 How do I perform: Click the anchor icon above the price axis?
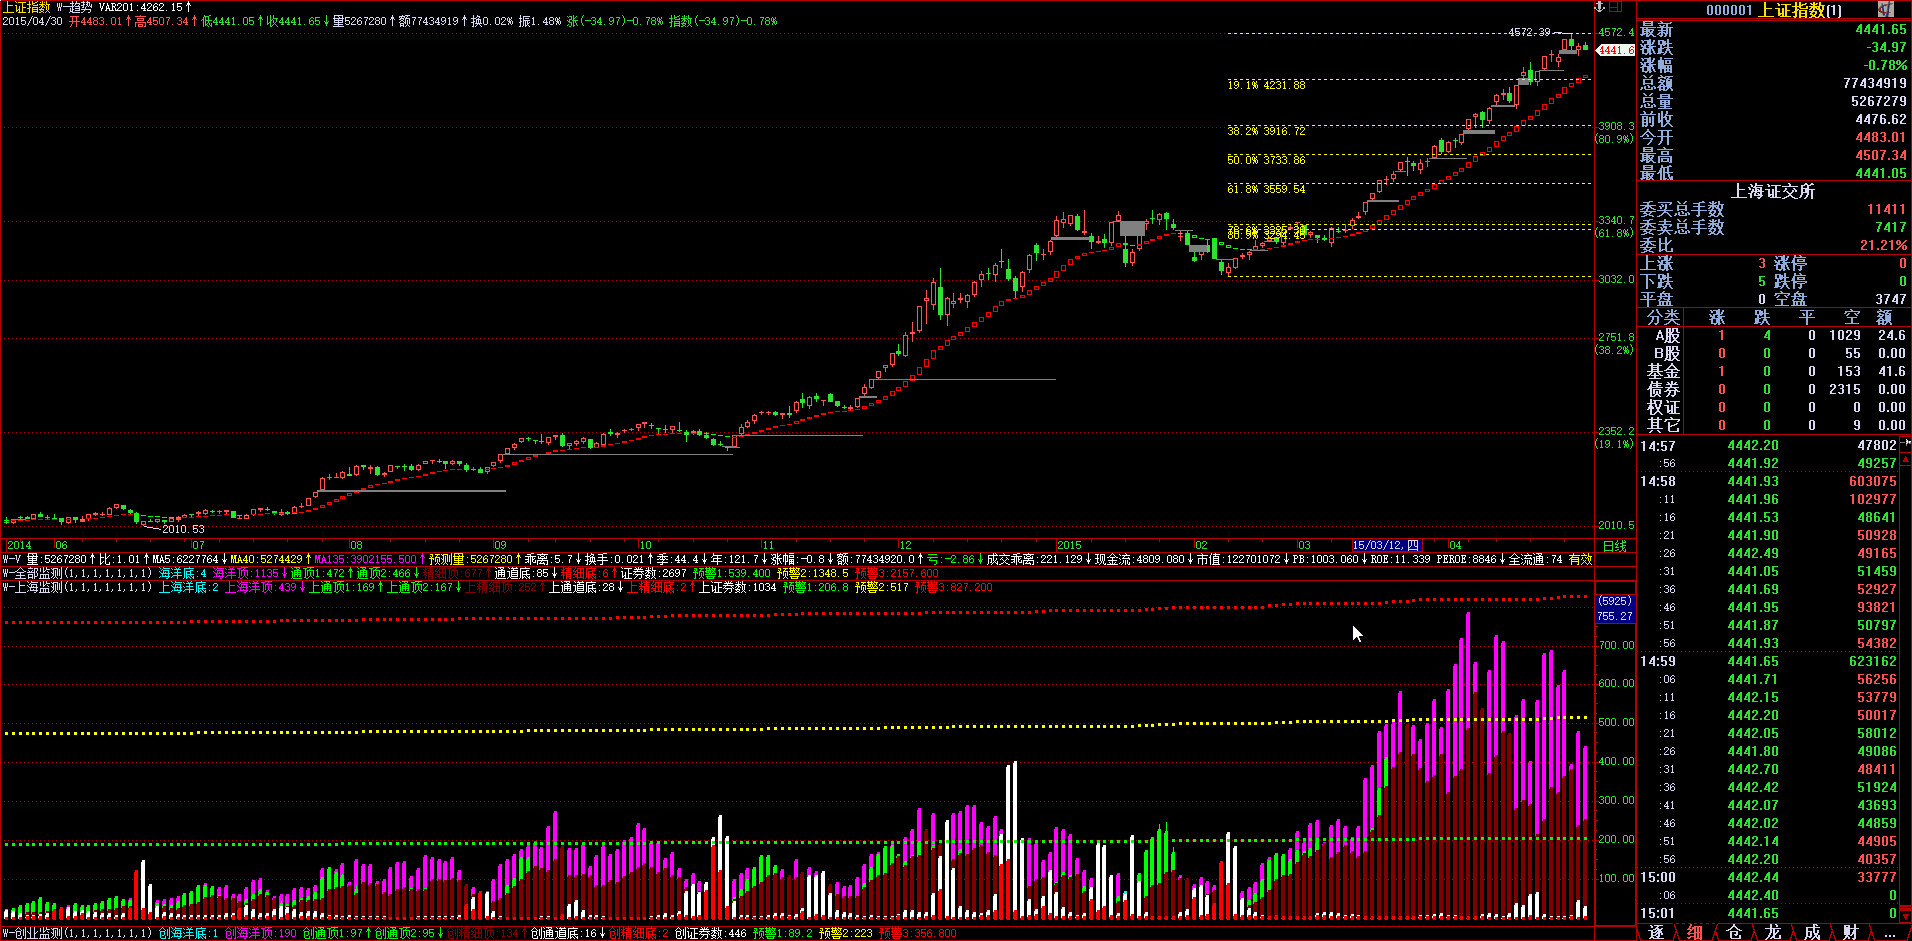[x=1599, y=7]
